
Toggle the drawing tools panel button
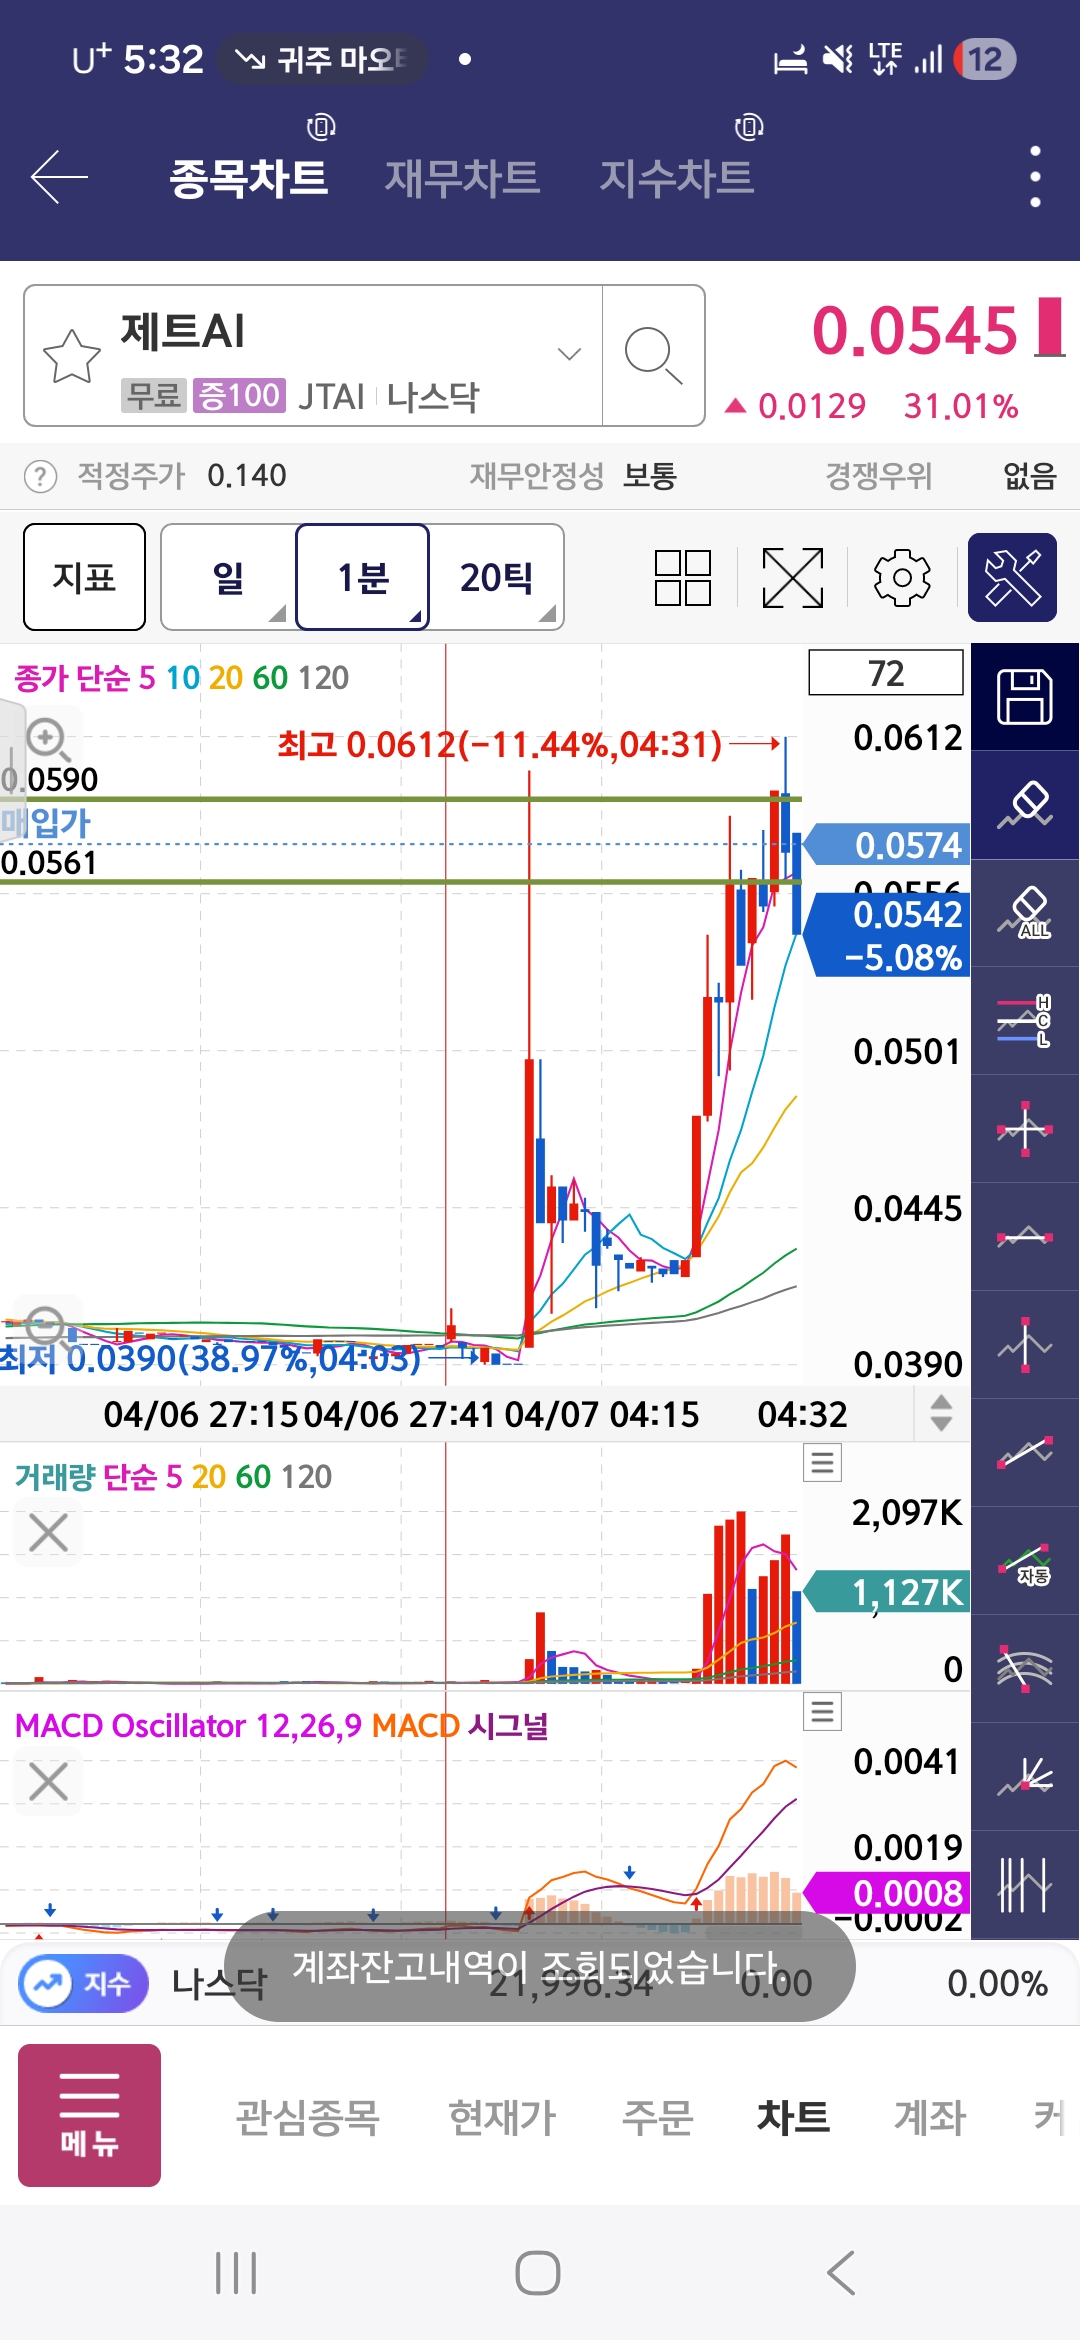coord(1012,578)
